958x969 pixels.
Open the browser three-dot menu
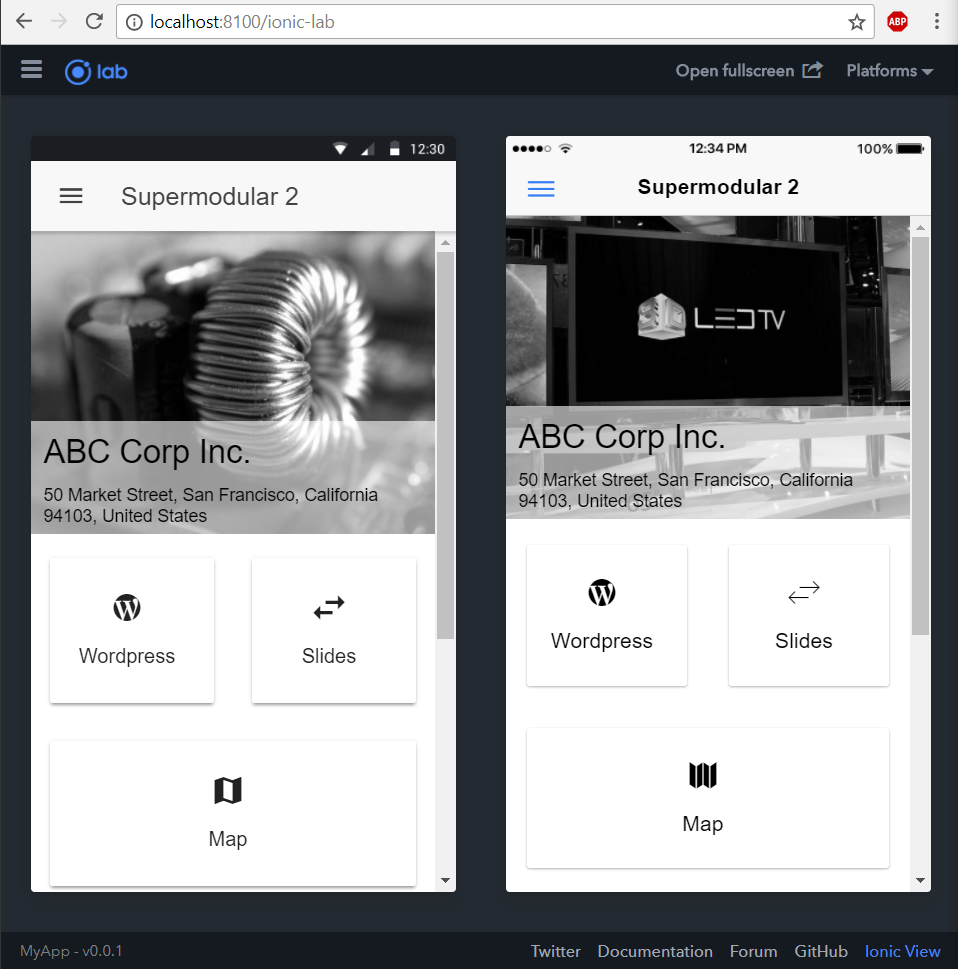(937, 22)
